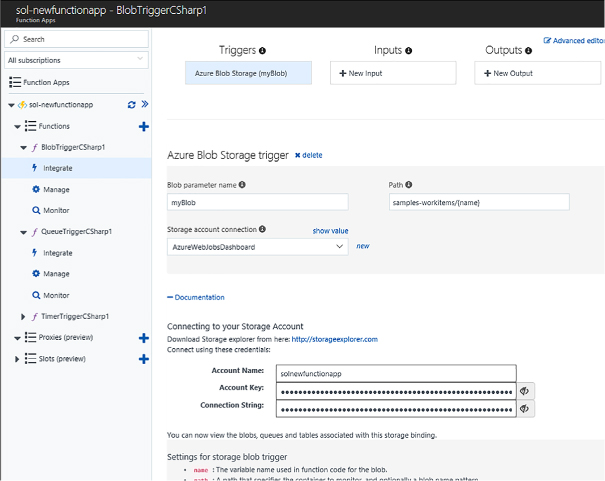Collapse the Proxies (preview) node
Image resolution: width=605 pixels, height=481 pixels.
pos(17,338)
